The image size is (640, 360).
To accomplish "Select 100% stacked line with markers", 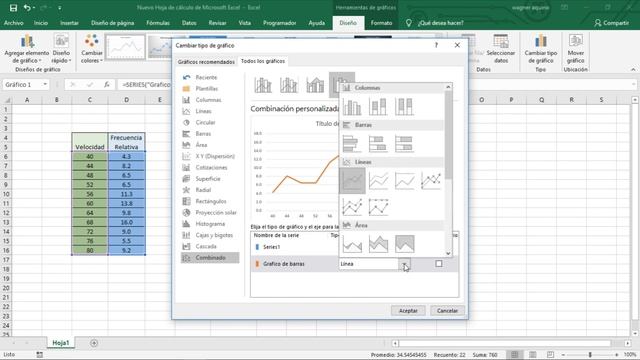I will (378, 207).
